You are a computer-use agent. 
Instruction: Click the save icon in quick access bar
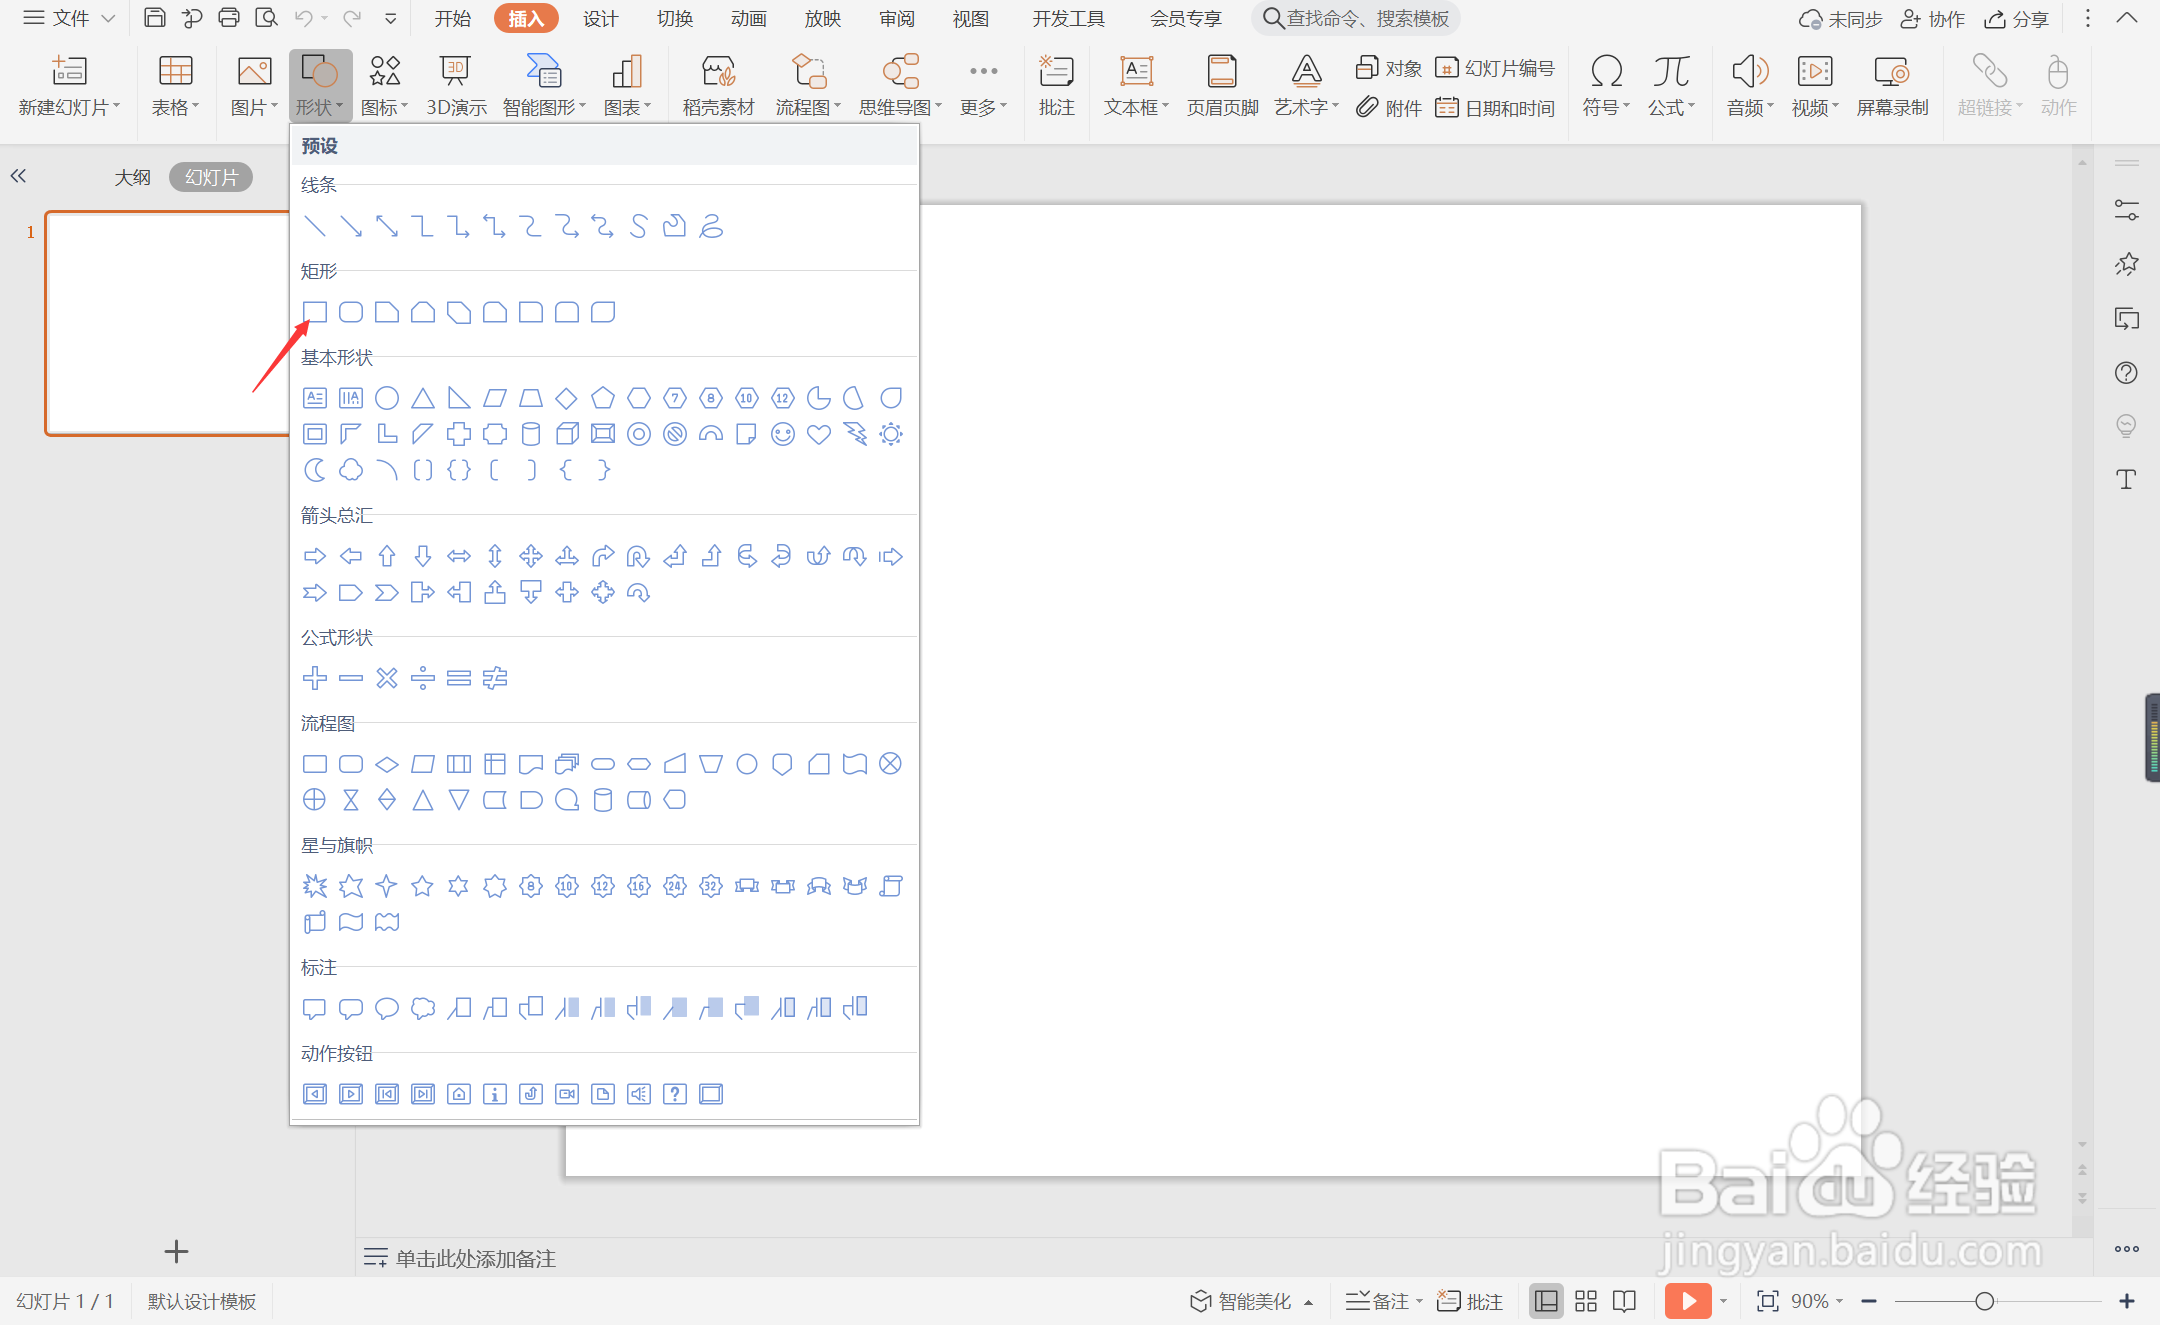[154, 18]
